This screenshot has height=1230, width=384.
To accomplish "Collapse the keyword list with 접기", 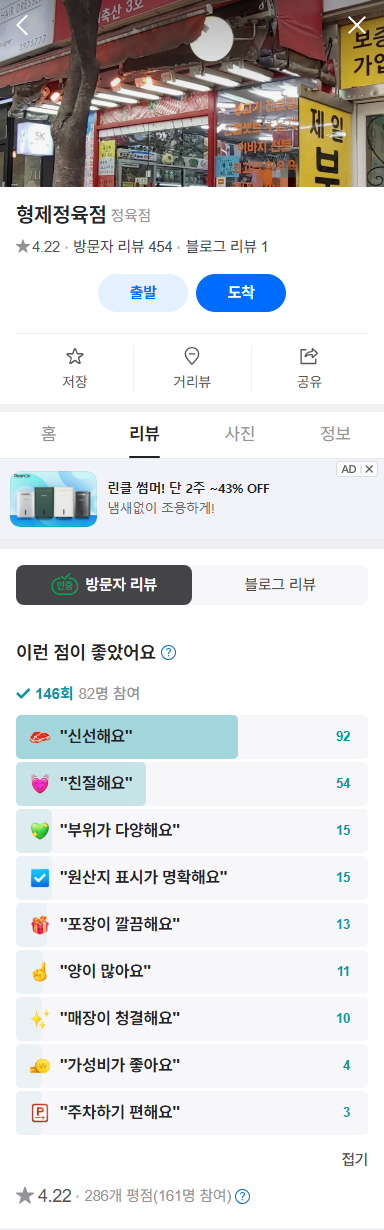I will coord(355,1159).
